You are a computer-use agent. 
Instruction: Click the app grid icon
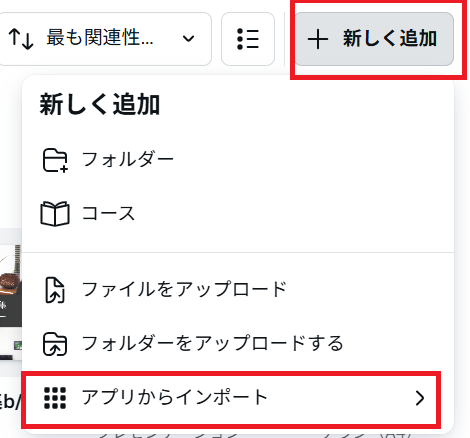(55, 398)
